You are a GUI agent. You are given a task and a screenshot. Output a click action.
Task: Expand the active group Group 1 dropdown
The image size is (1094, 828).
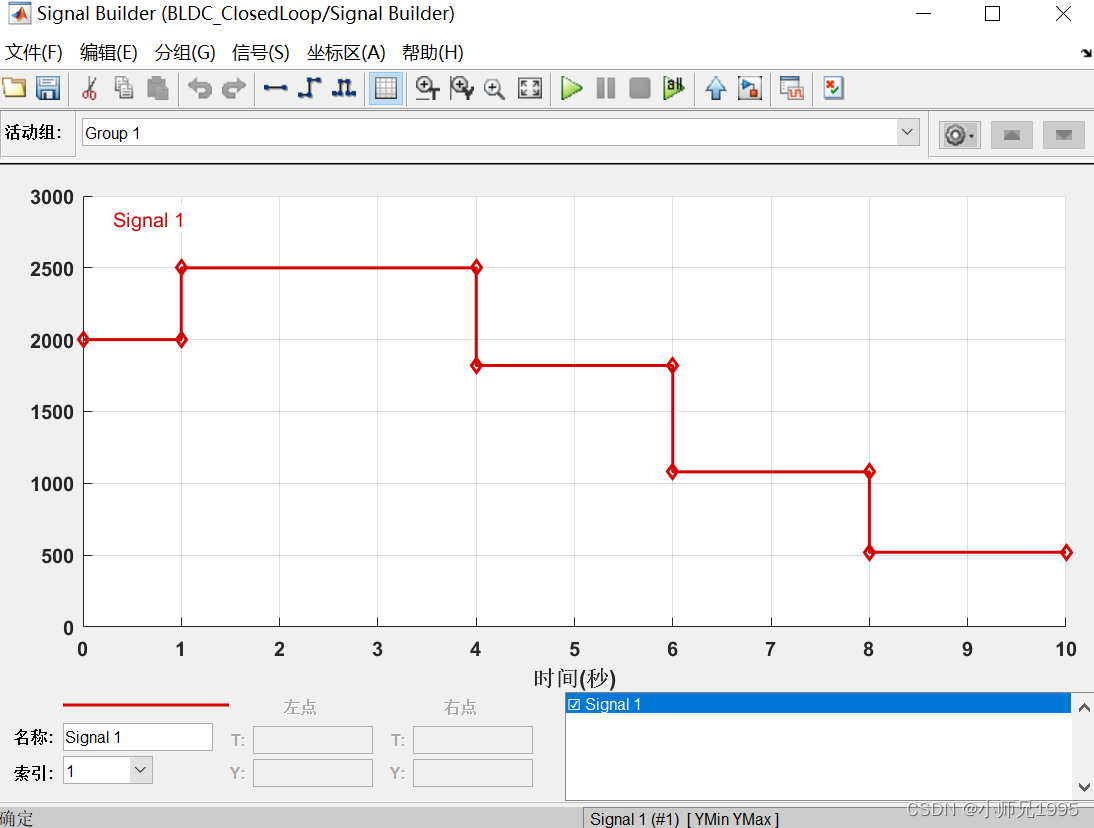click(x=907, y=133)
